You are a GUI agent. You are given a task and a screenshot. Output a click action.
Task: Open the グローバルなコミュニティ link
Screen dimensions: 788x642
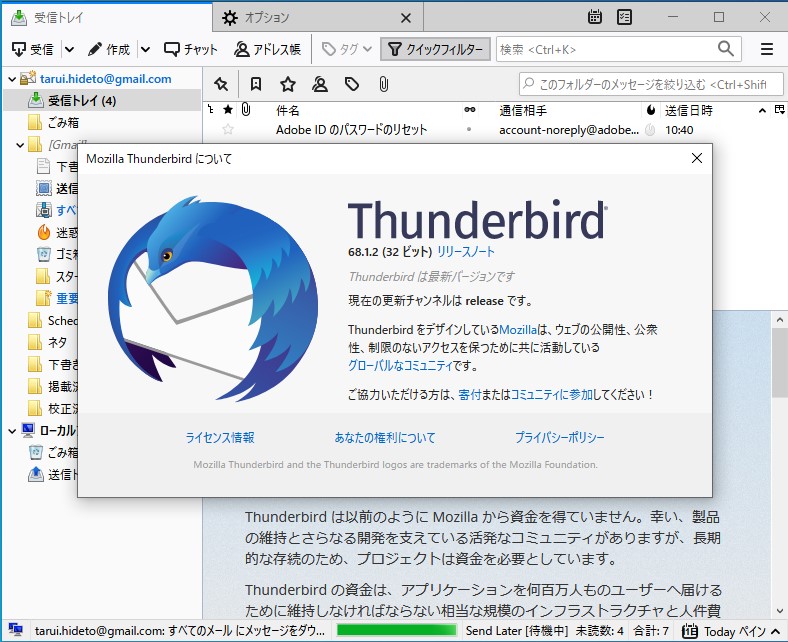click(401, 365)
